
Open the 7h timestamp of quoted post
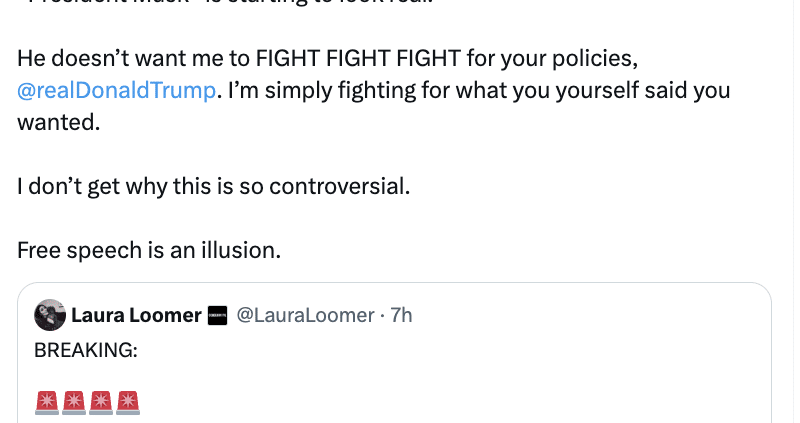(401, 315)
